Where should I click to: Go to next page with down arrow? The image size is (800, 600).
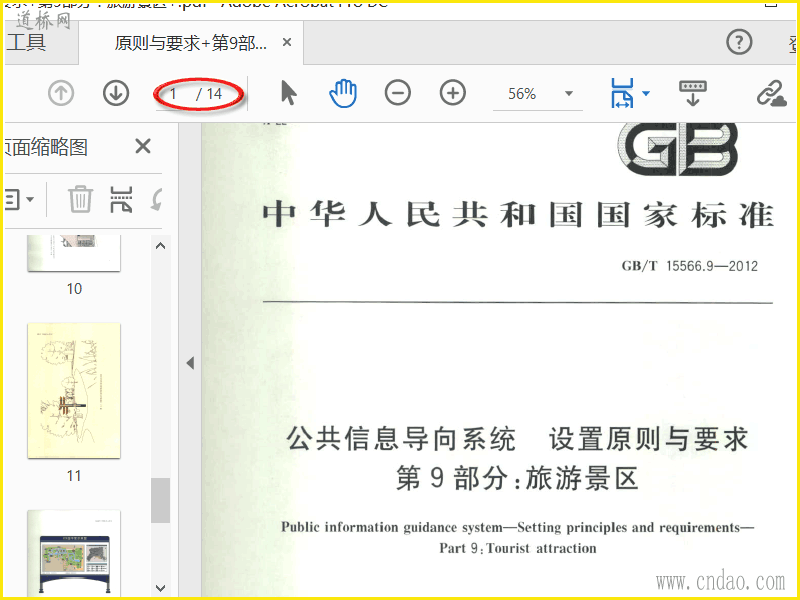(116, 94)
